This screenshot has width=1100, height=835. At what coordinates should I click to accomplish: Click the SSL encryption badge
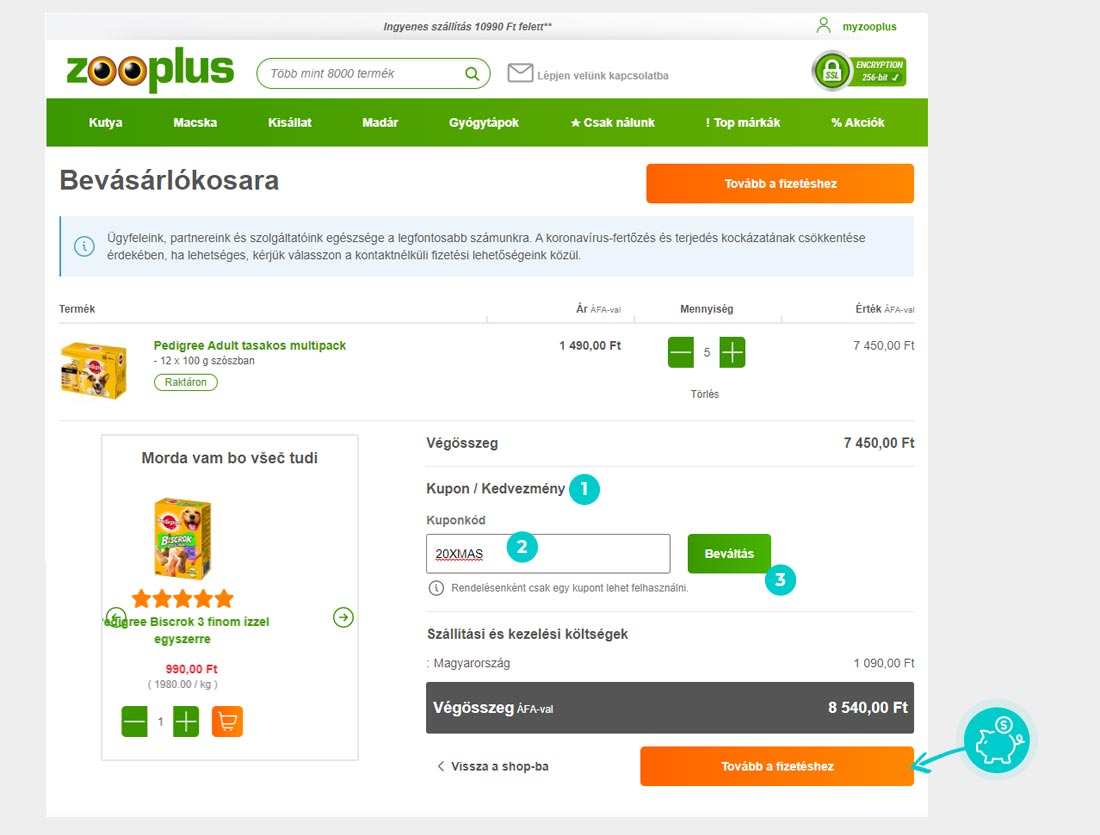point(859,71)
